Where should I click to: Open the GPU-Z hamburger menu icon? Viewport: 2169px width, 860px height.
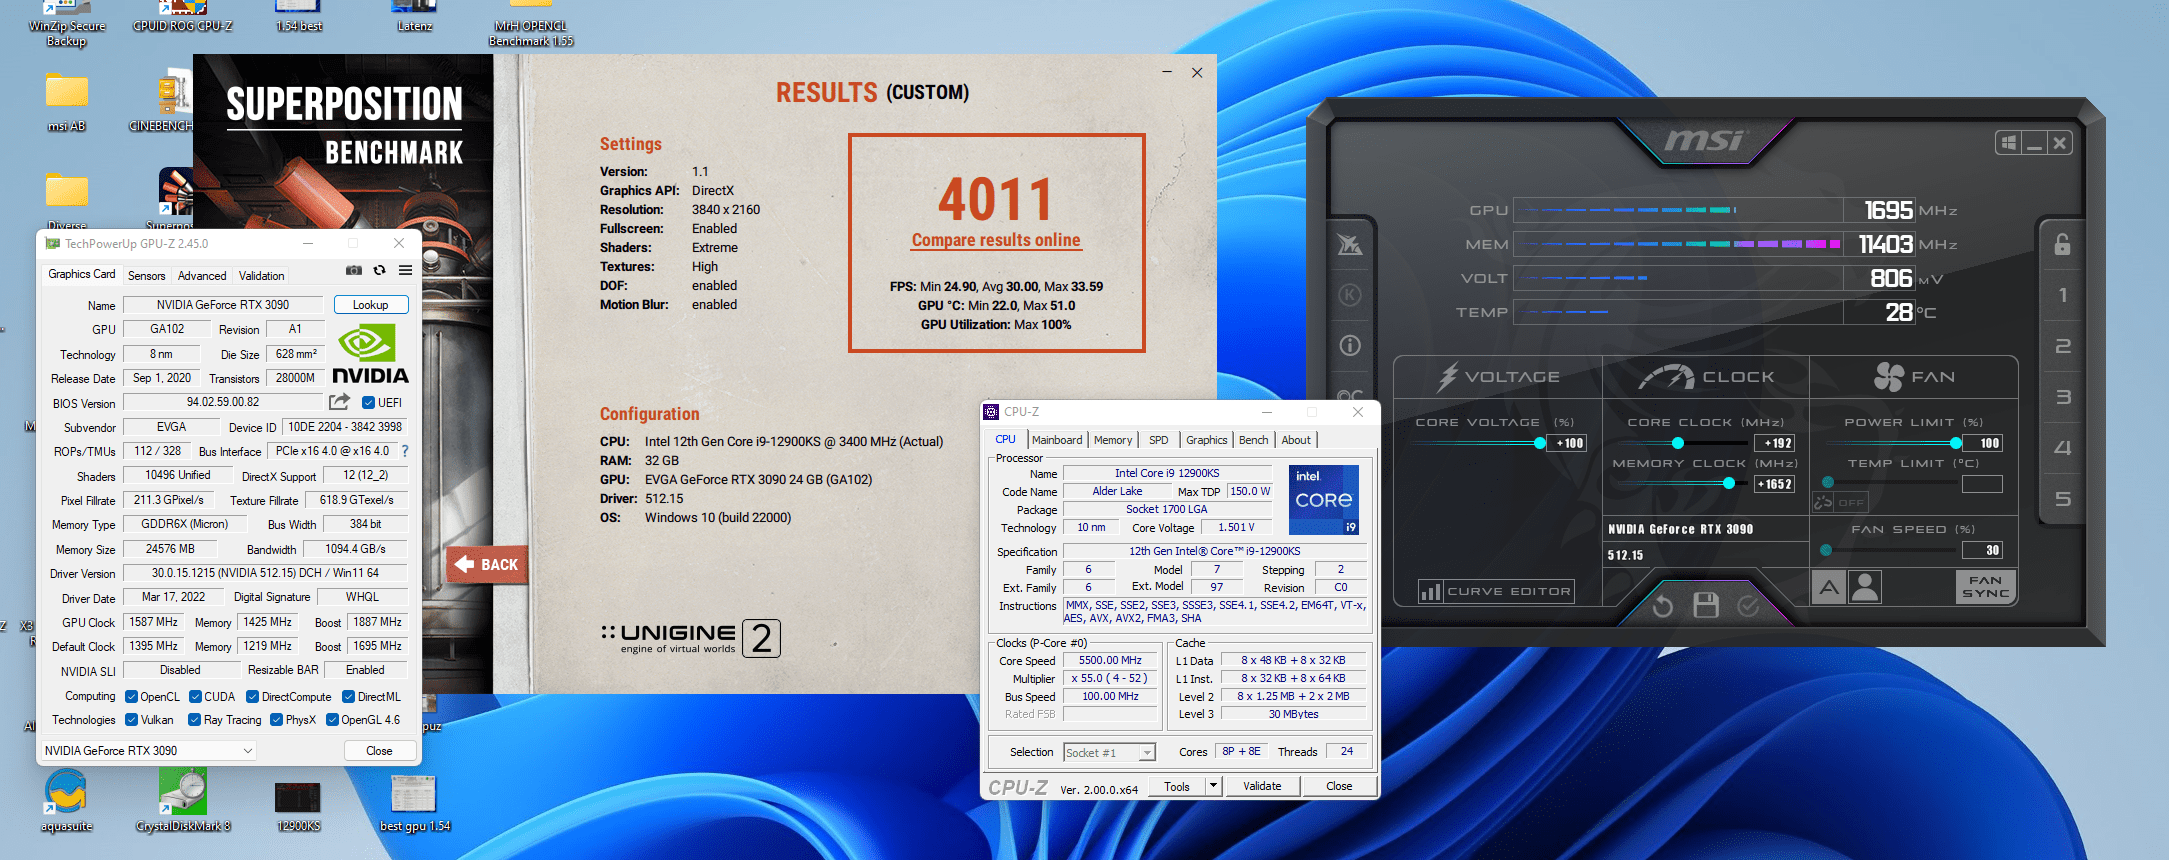point(405,270)
